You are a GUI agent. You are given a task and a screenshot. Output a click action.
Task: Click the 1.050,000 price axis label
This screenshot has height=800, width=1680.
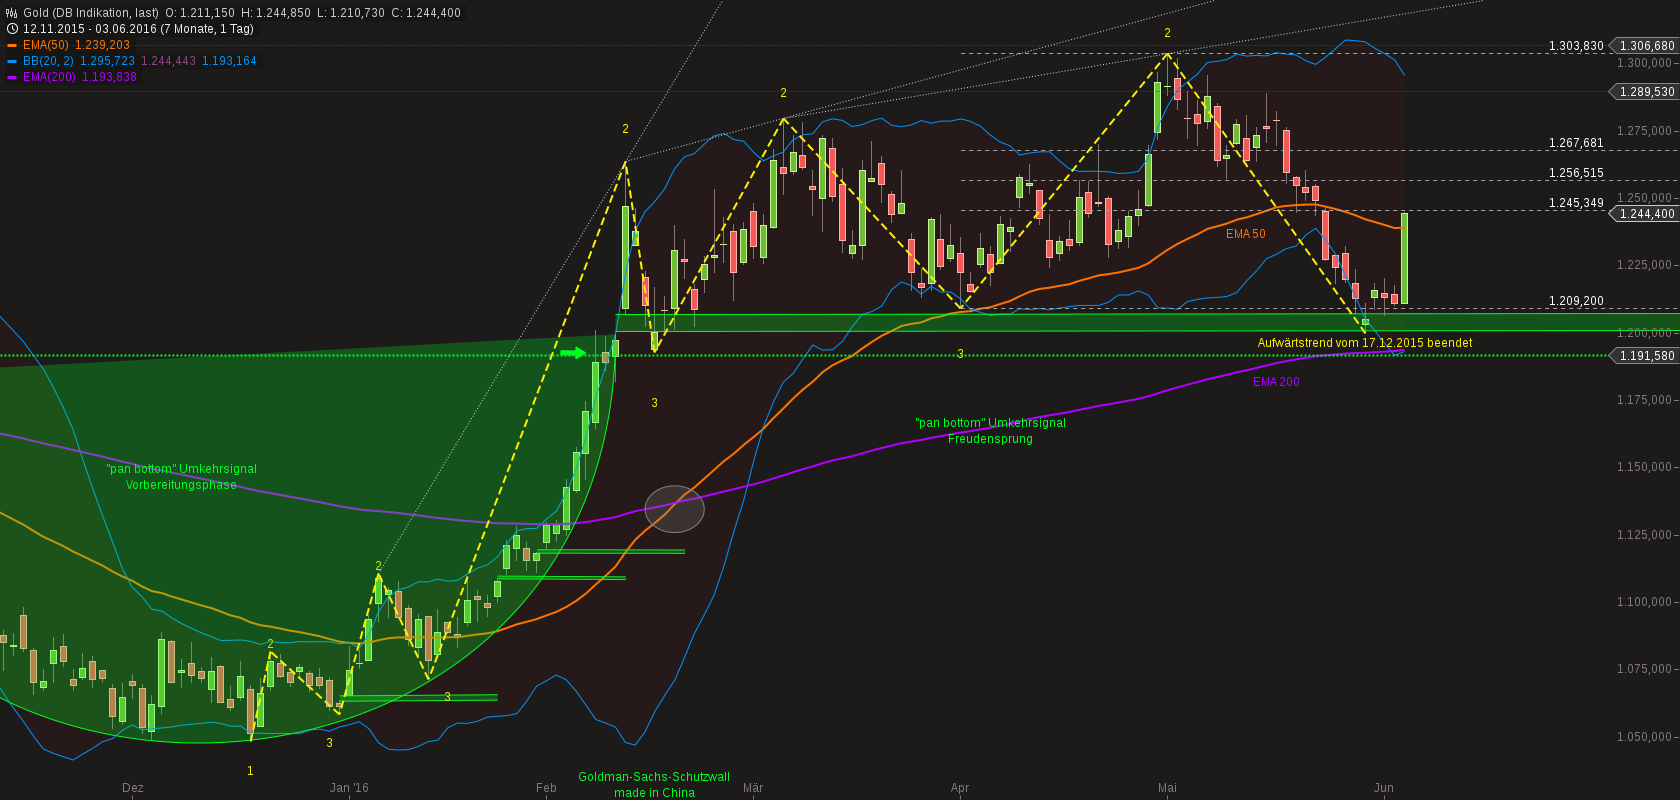[x=1645, y=737]
